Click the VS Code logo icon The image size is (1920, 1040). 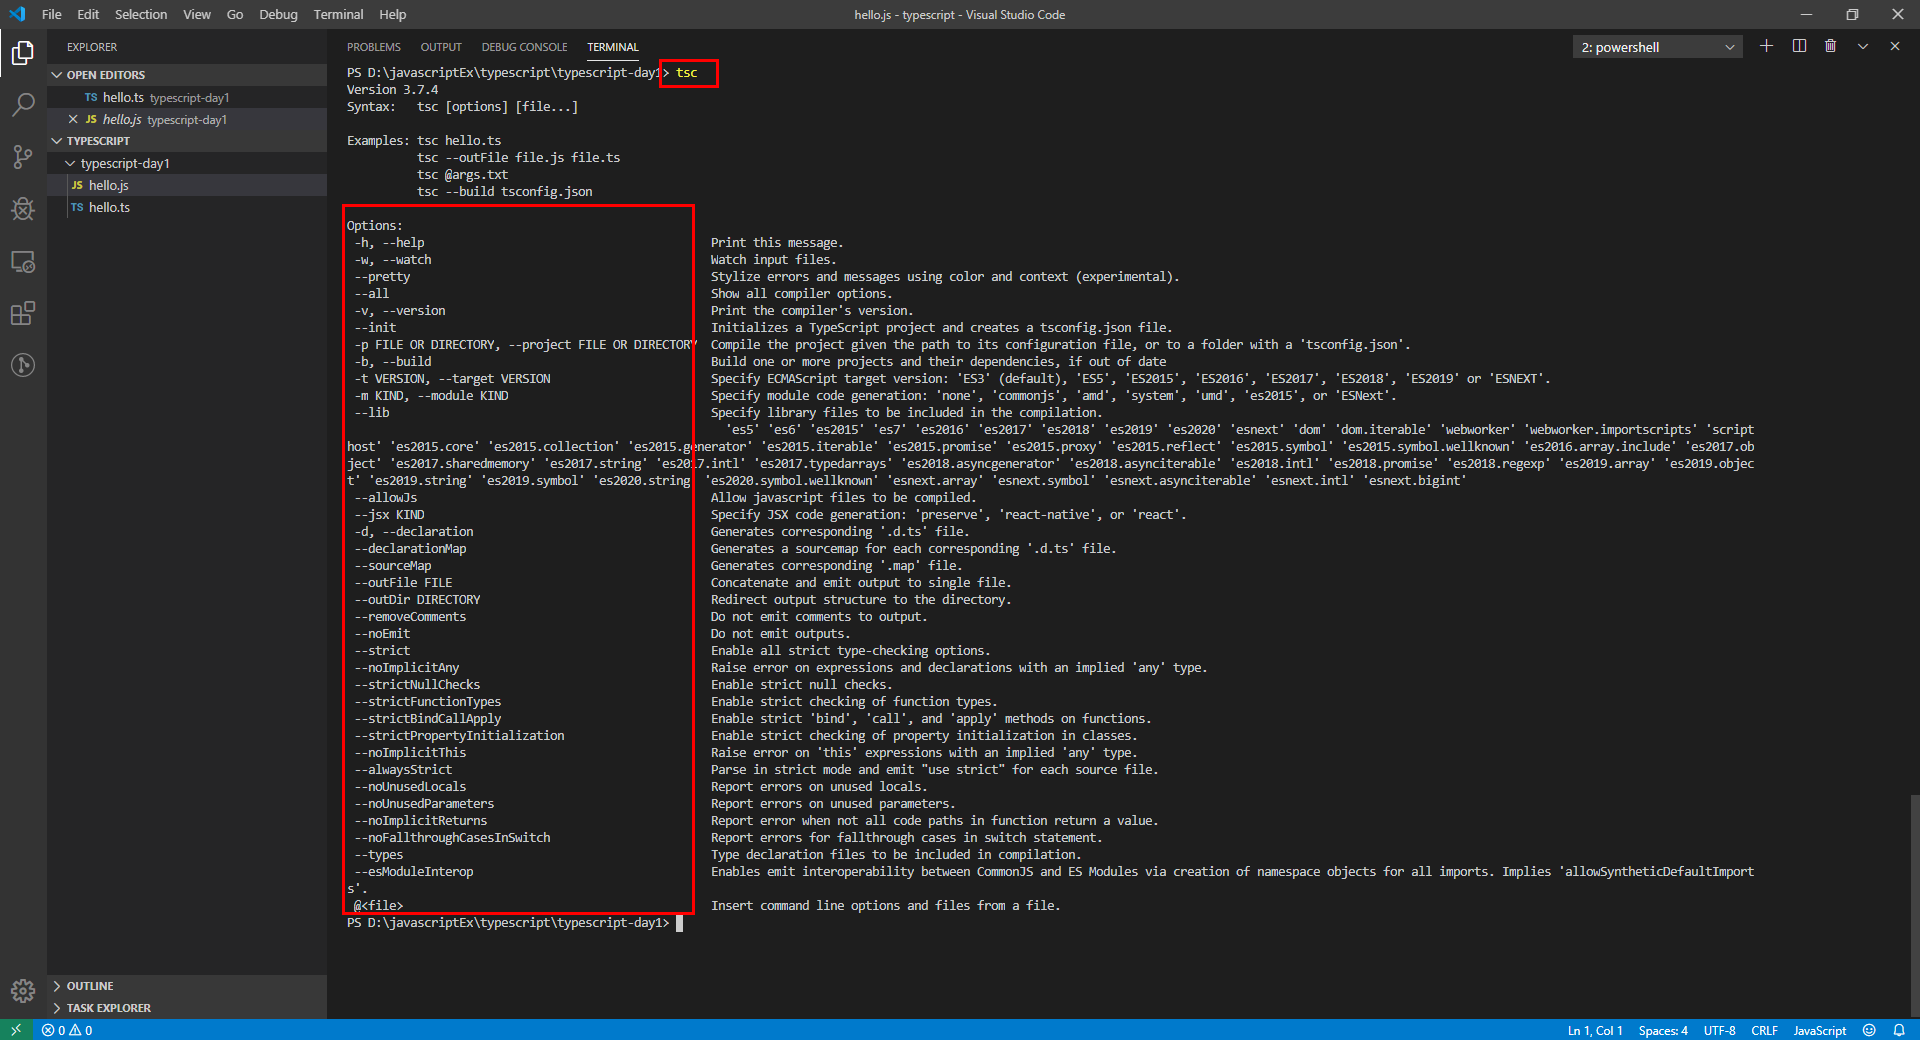(17, 14)
